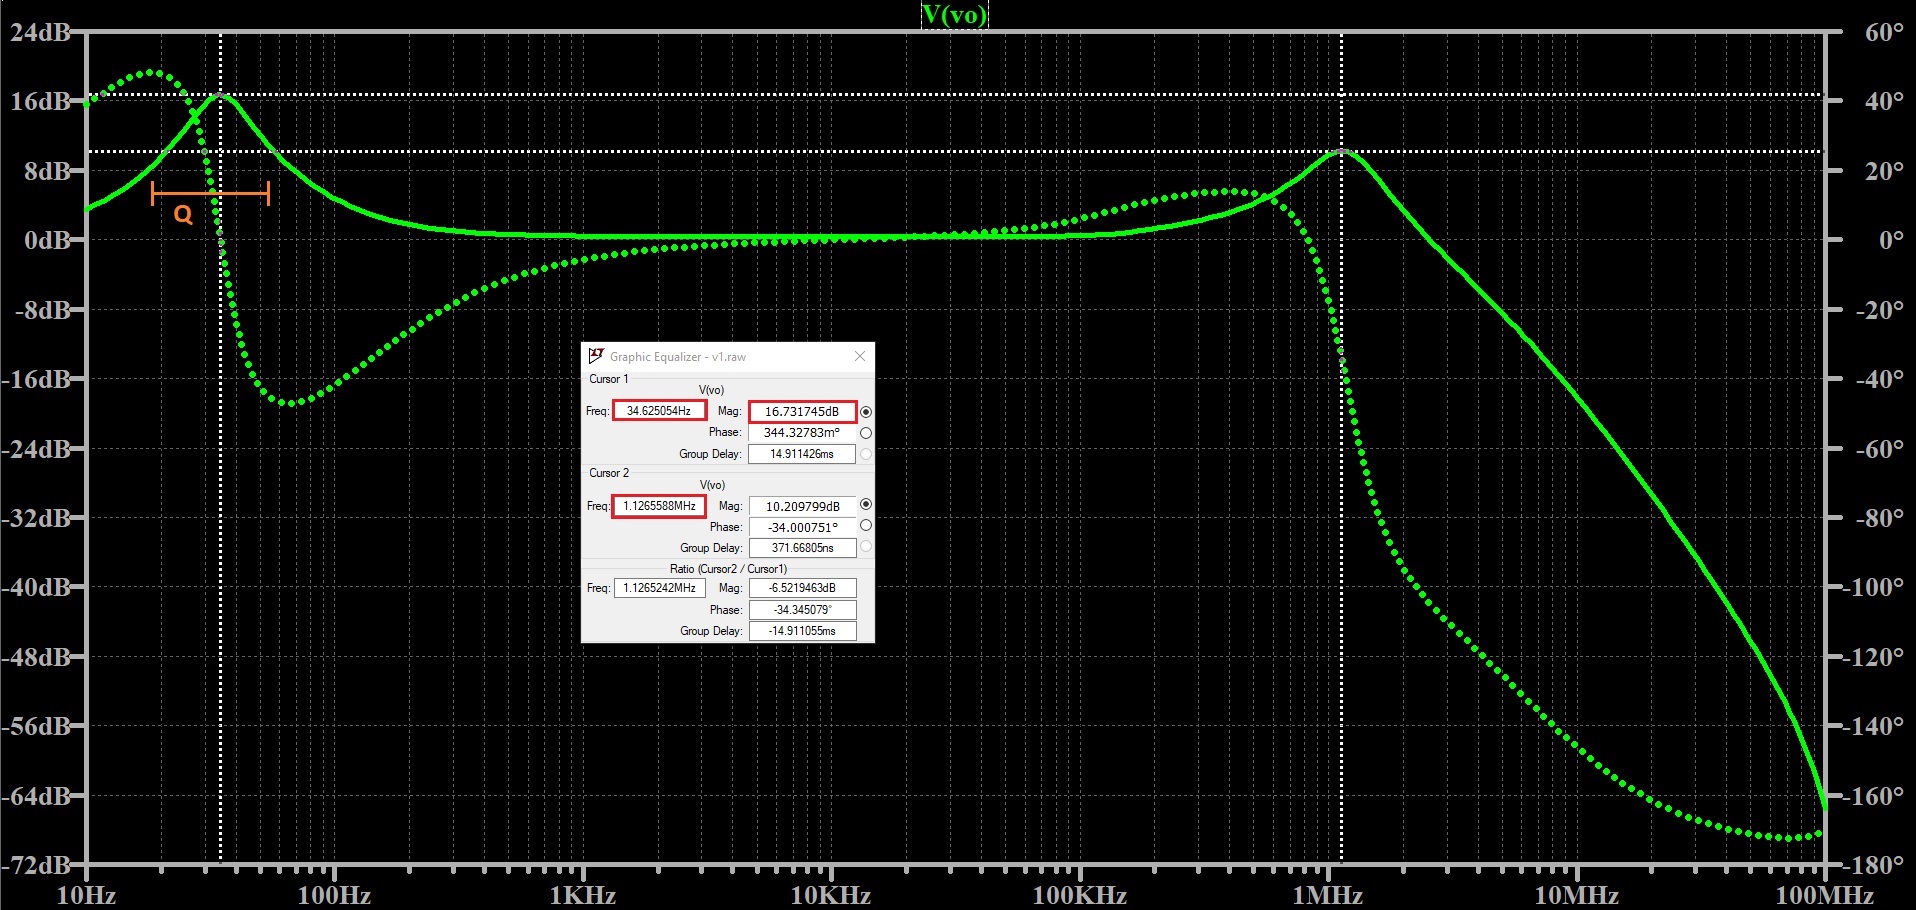Click the 1KHz label on the frequency axis
Viewport: 1916px width, 910px height.
coord(582,895)
